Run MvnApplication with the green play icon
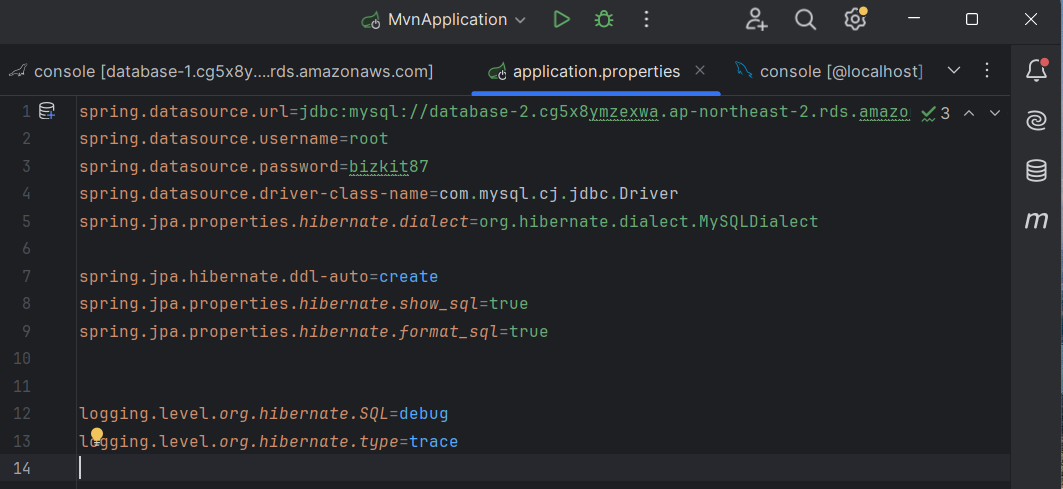The width and height of the screenshot is (1063, 489). [x=561, y=20]
